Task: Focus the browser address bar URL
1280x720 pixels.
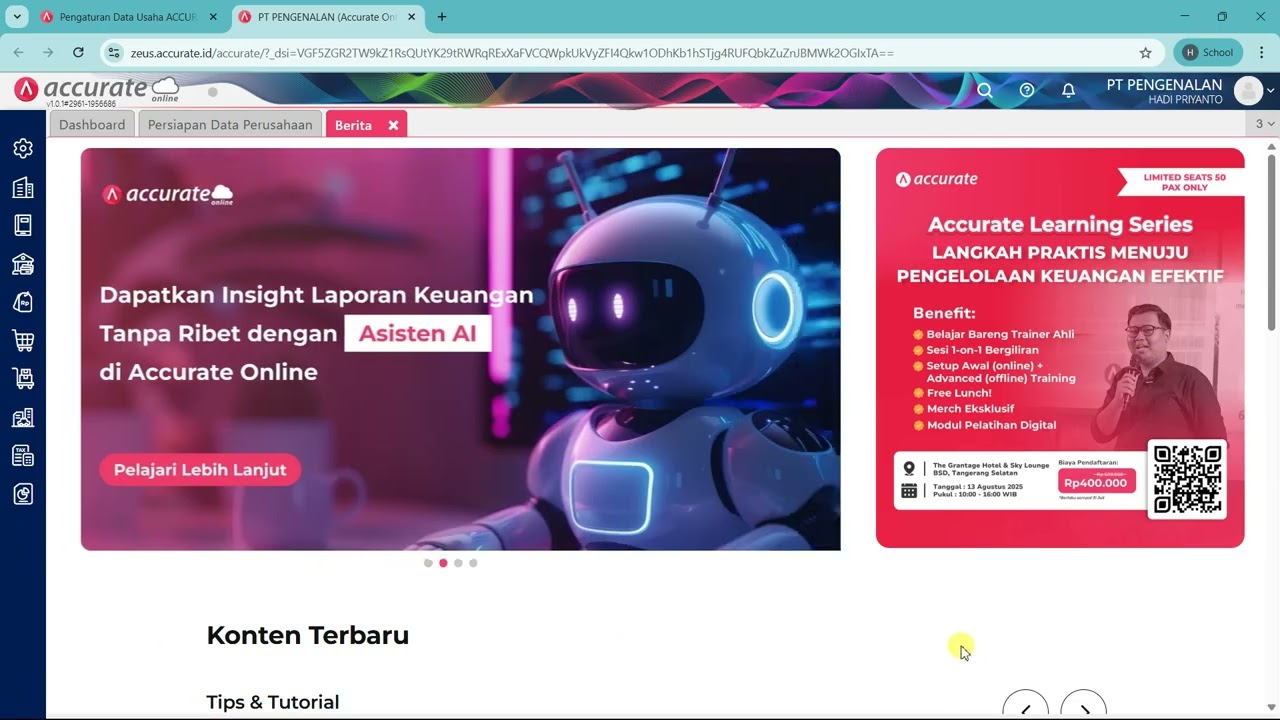Action: coord(512,52)
